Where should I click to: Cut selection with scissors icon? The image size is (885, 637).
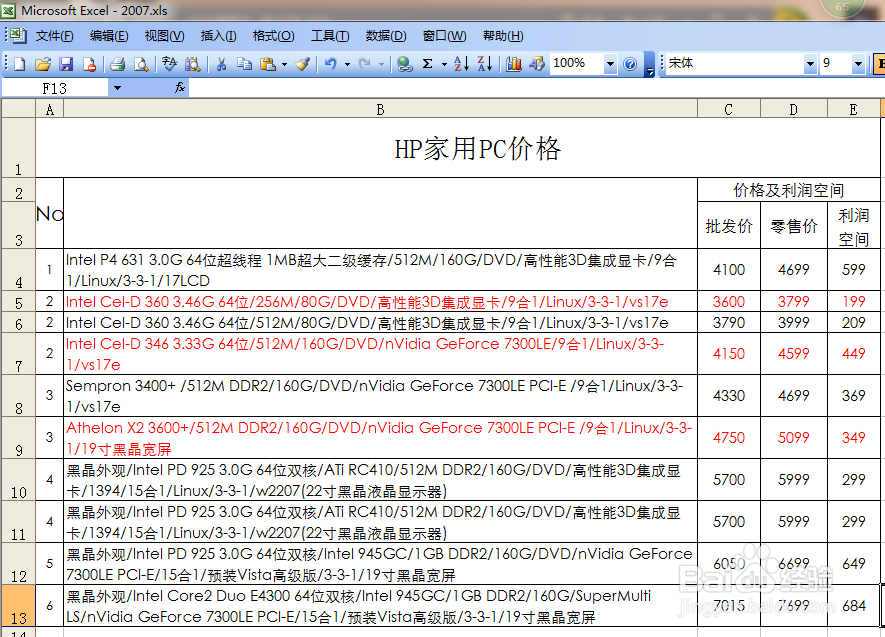click(221, 64)
